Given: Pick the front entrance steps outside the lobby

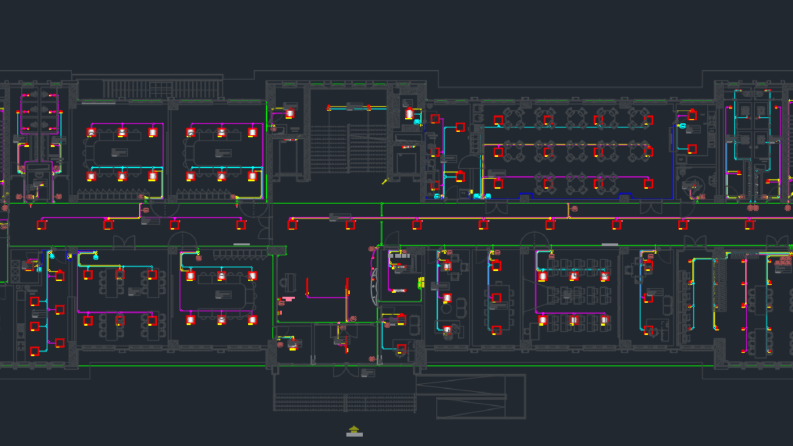Looking at the screenshot, I should pyautogui.click(x=345, y=403).
